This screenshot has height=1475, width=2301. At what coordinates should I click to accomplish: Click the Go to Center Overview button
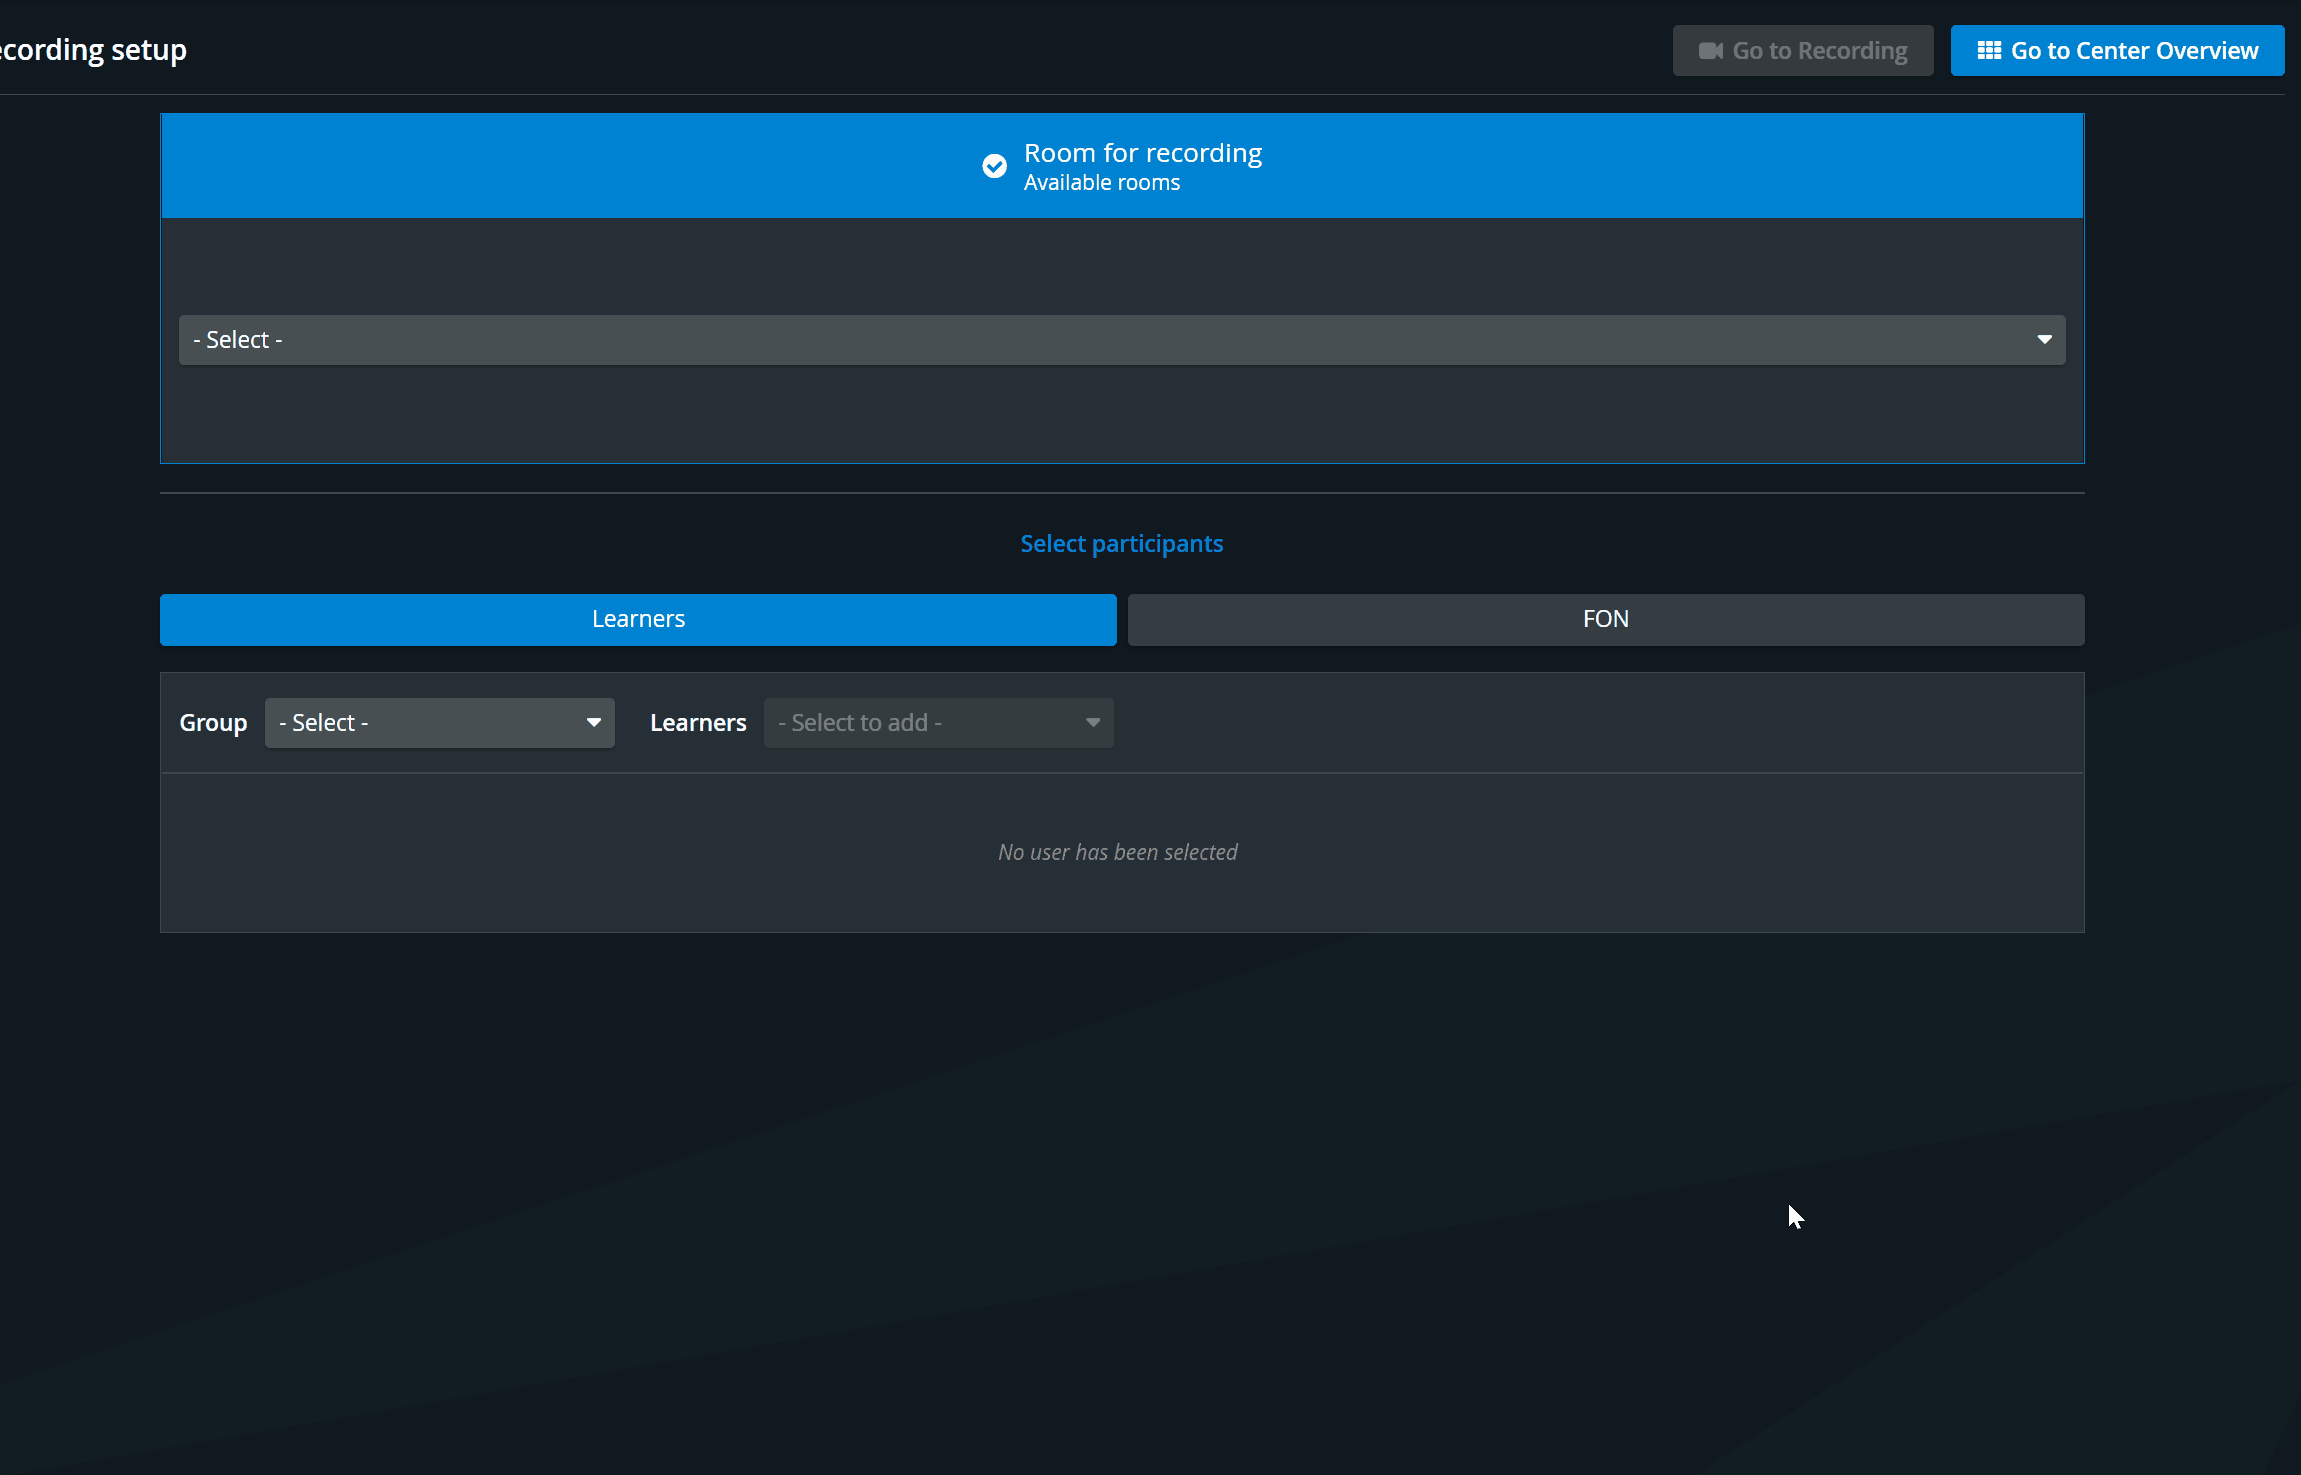coord(2118,51)
